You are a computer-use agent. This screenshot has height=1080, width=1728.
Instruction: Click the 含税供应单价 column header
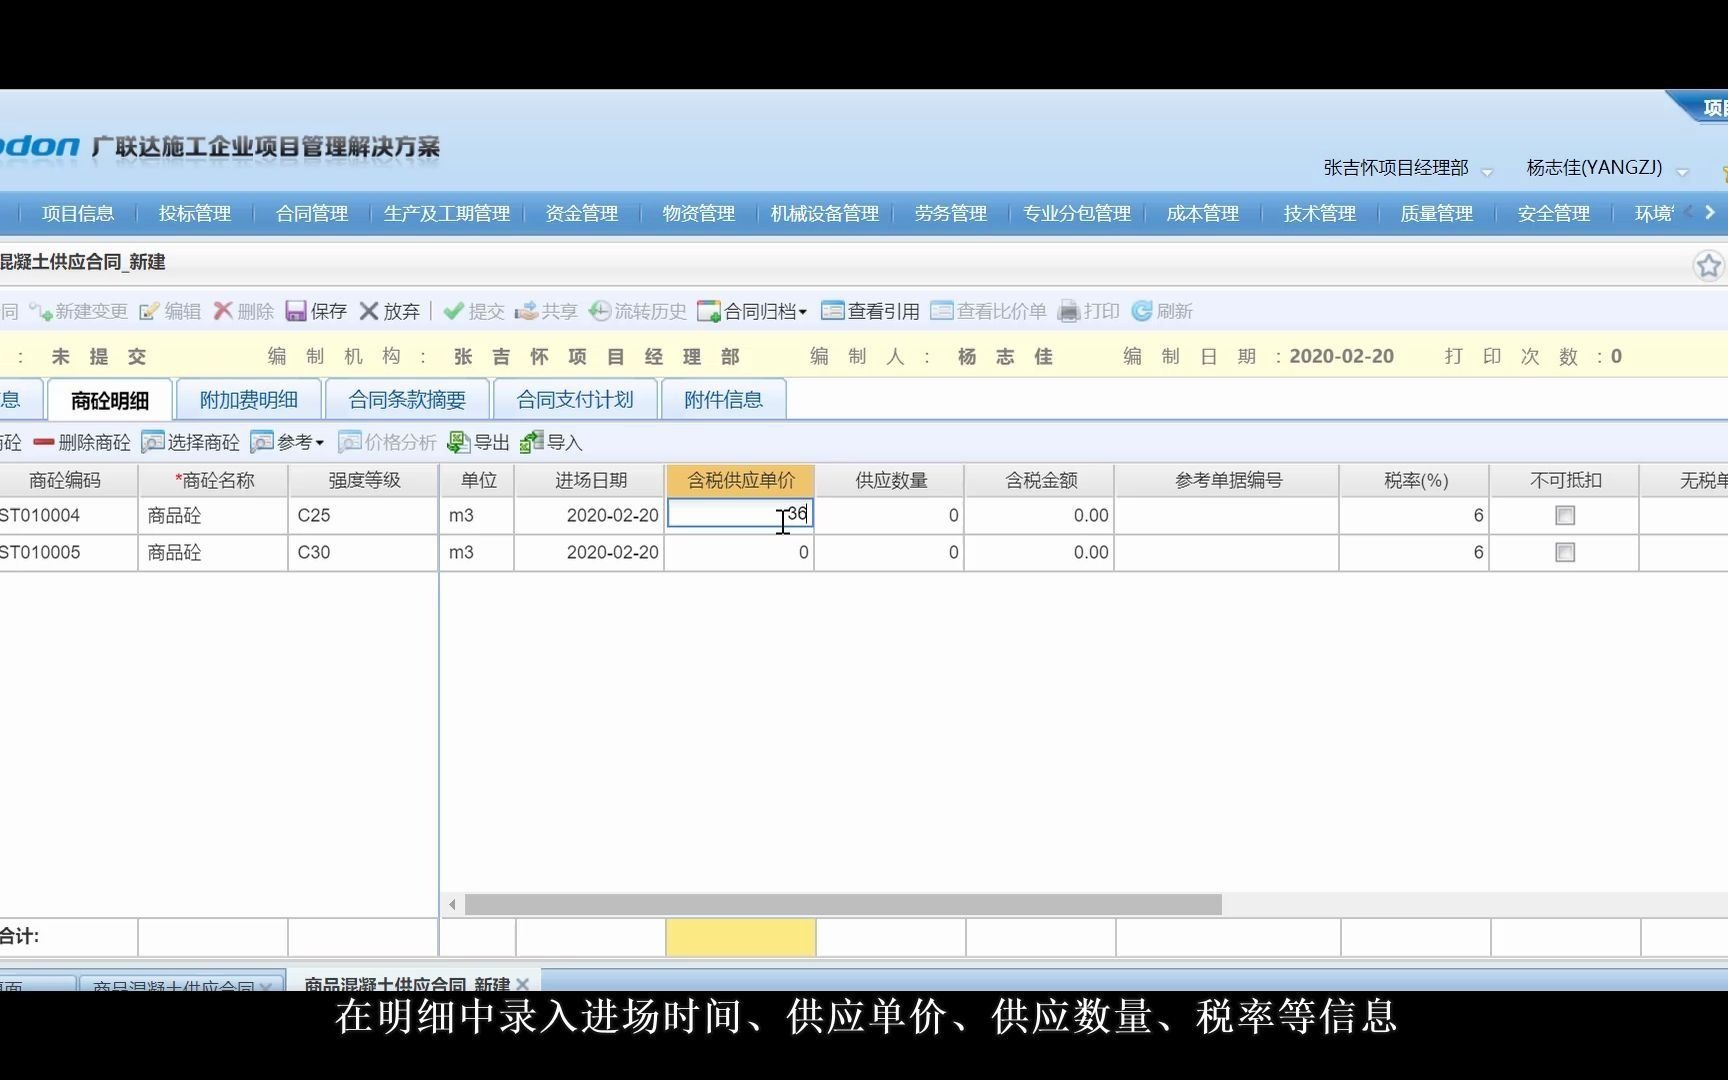740,480
